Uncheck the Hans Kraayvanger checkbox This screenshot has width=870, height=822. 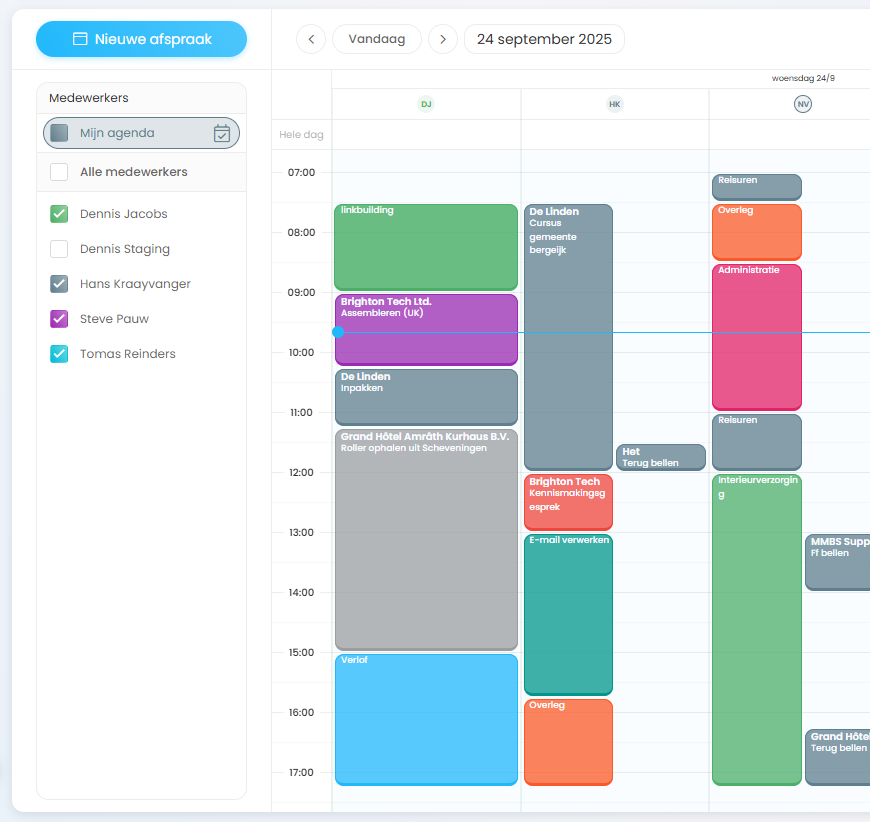(x=59, y=284)
